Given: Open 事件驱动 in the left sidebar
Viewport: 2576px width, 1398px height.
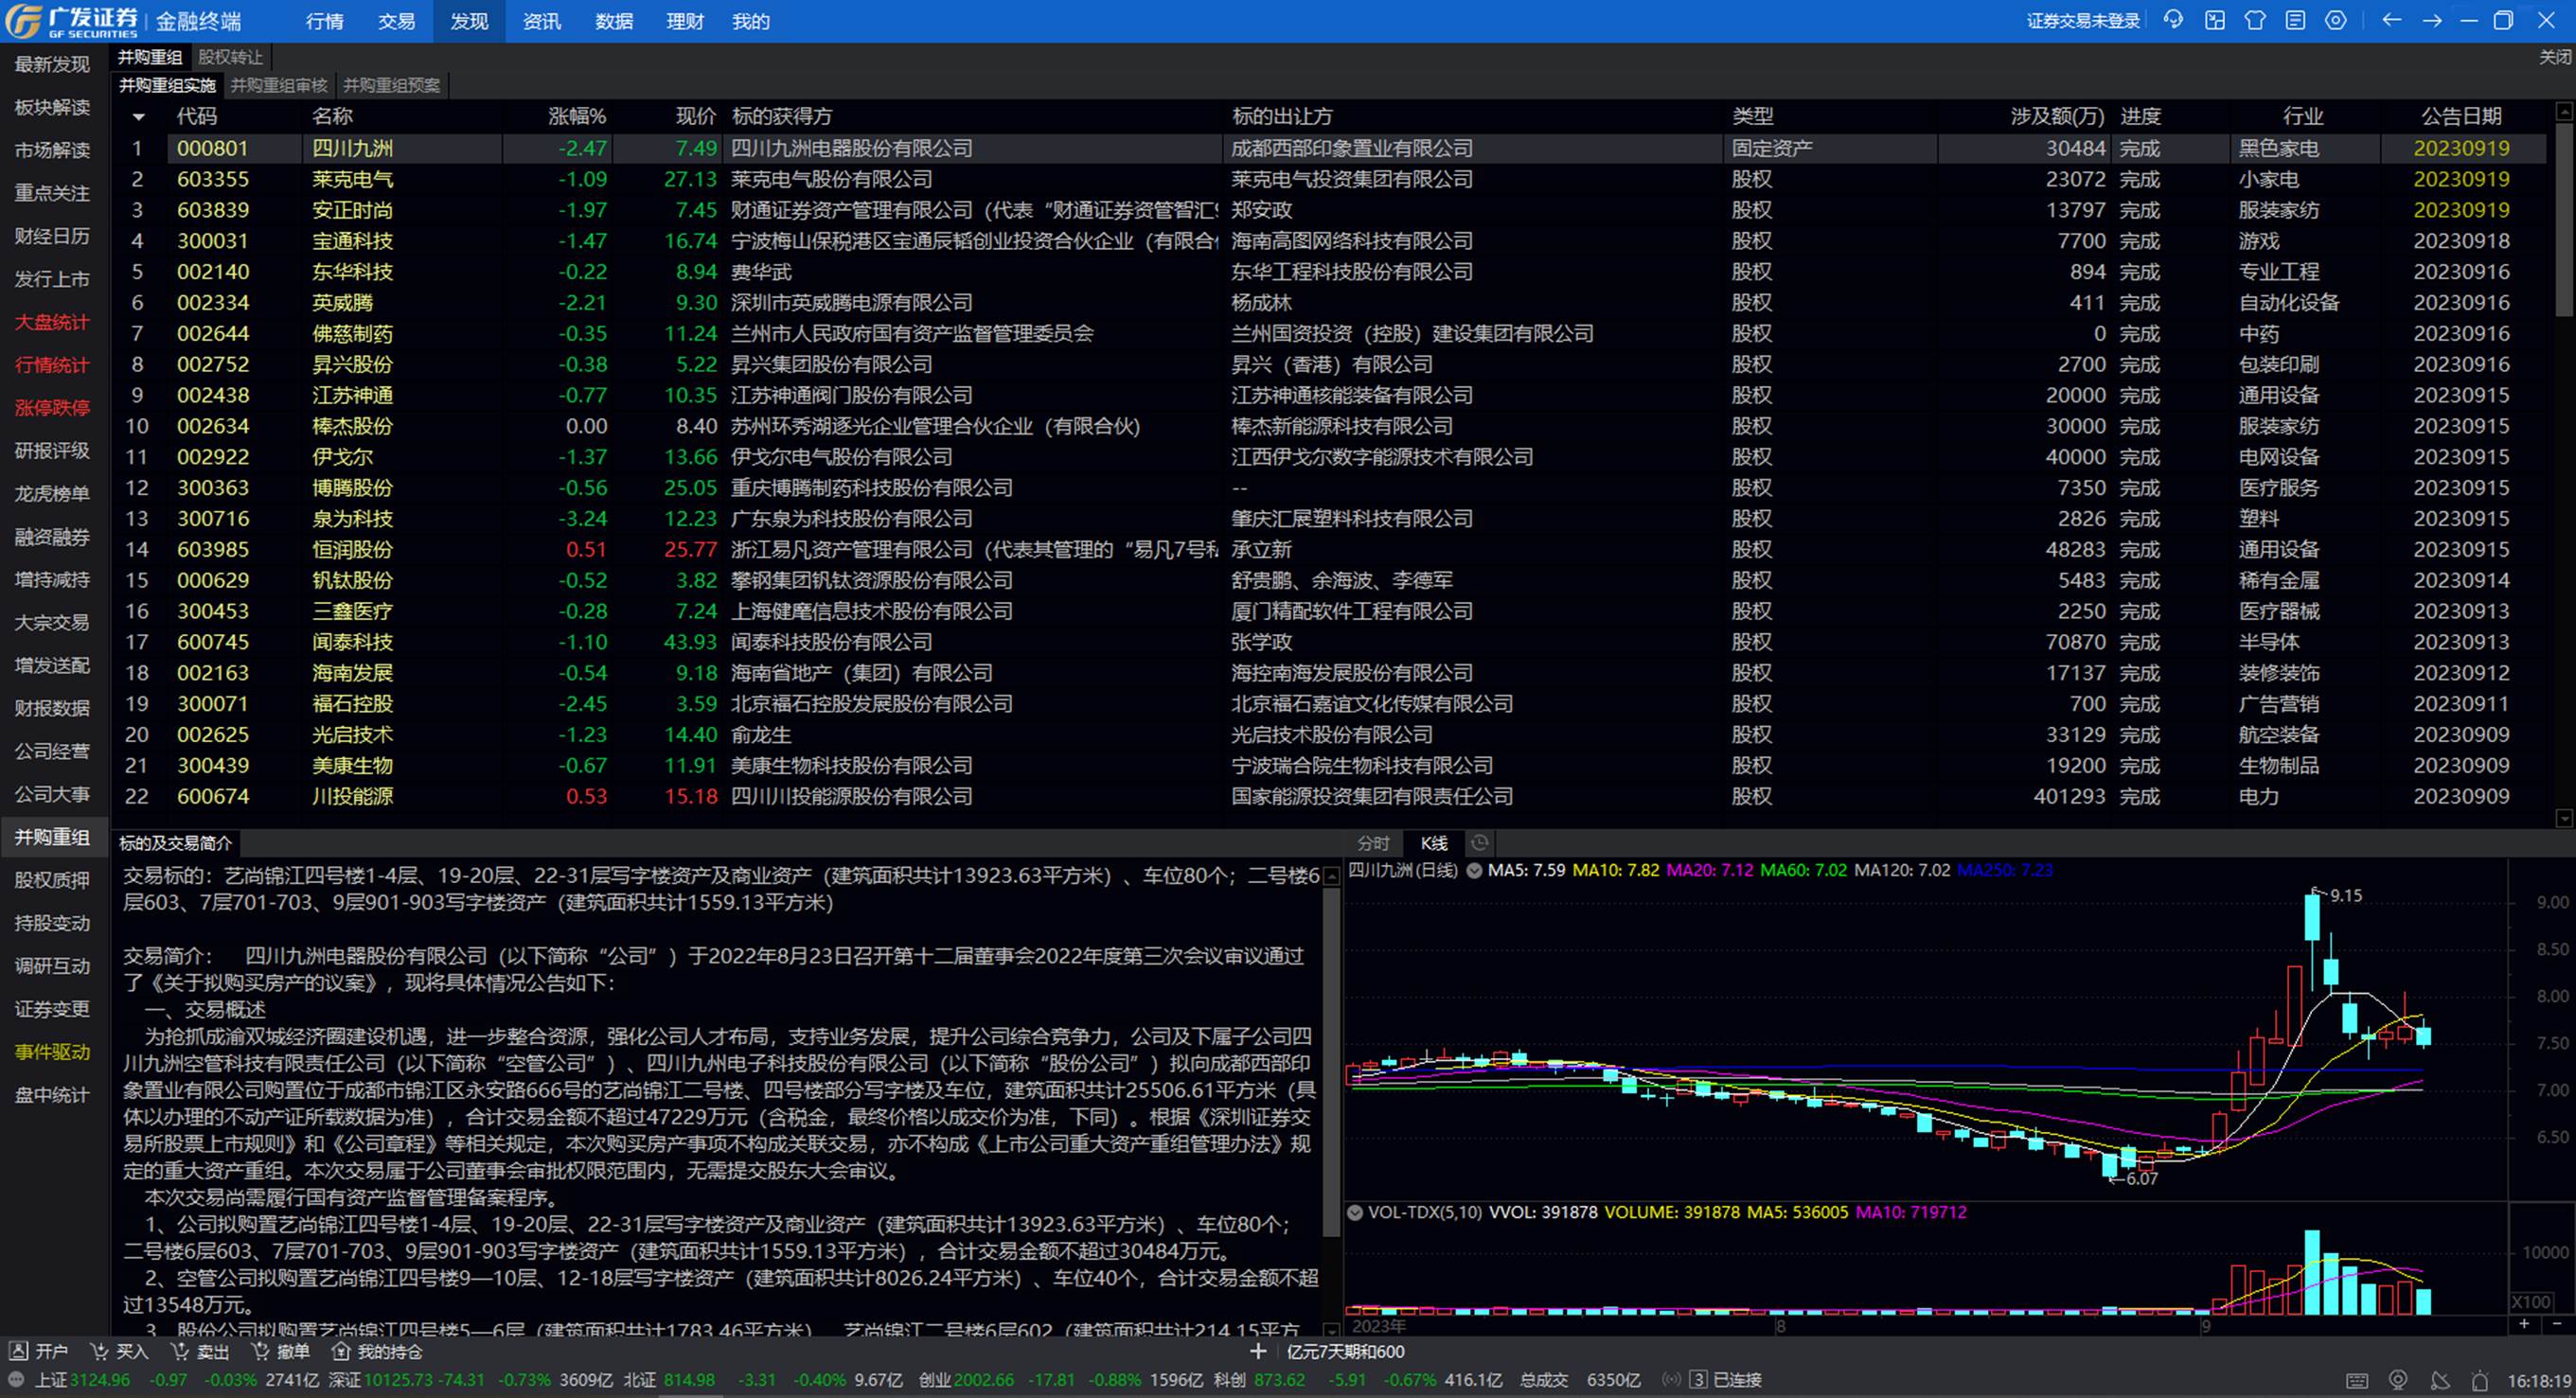Looking at the screenshot, I should pos(52,1053).
